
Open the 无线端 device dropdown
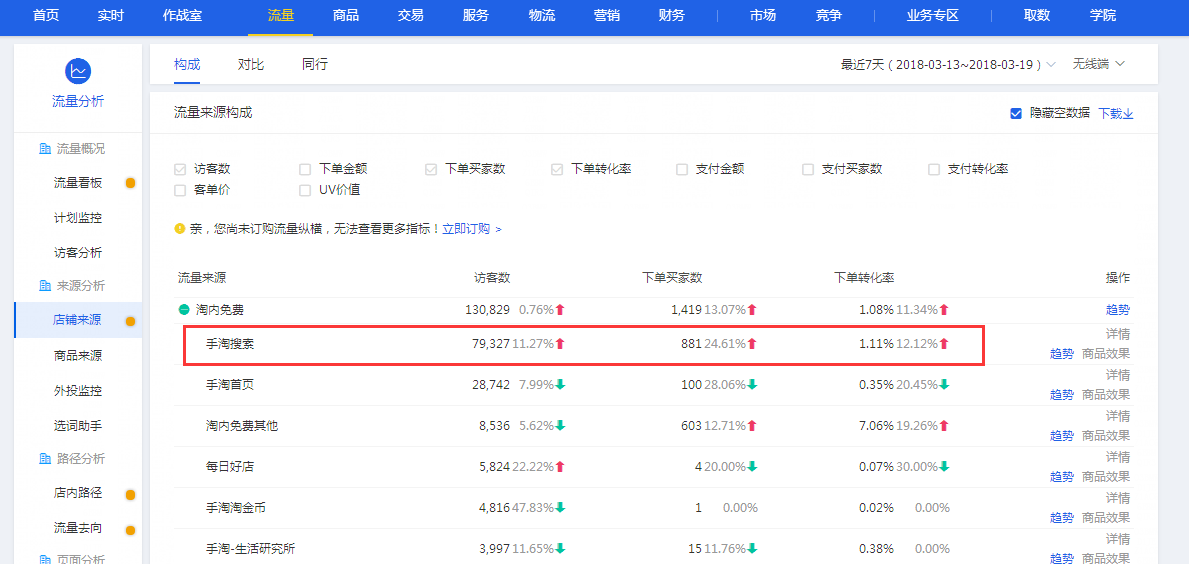tap(1097, 64)
